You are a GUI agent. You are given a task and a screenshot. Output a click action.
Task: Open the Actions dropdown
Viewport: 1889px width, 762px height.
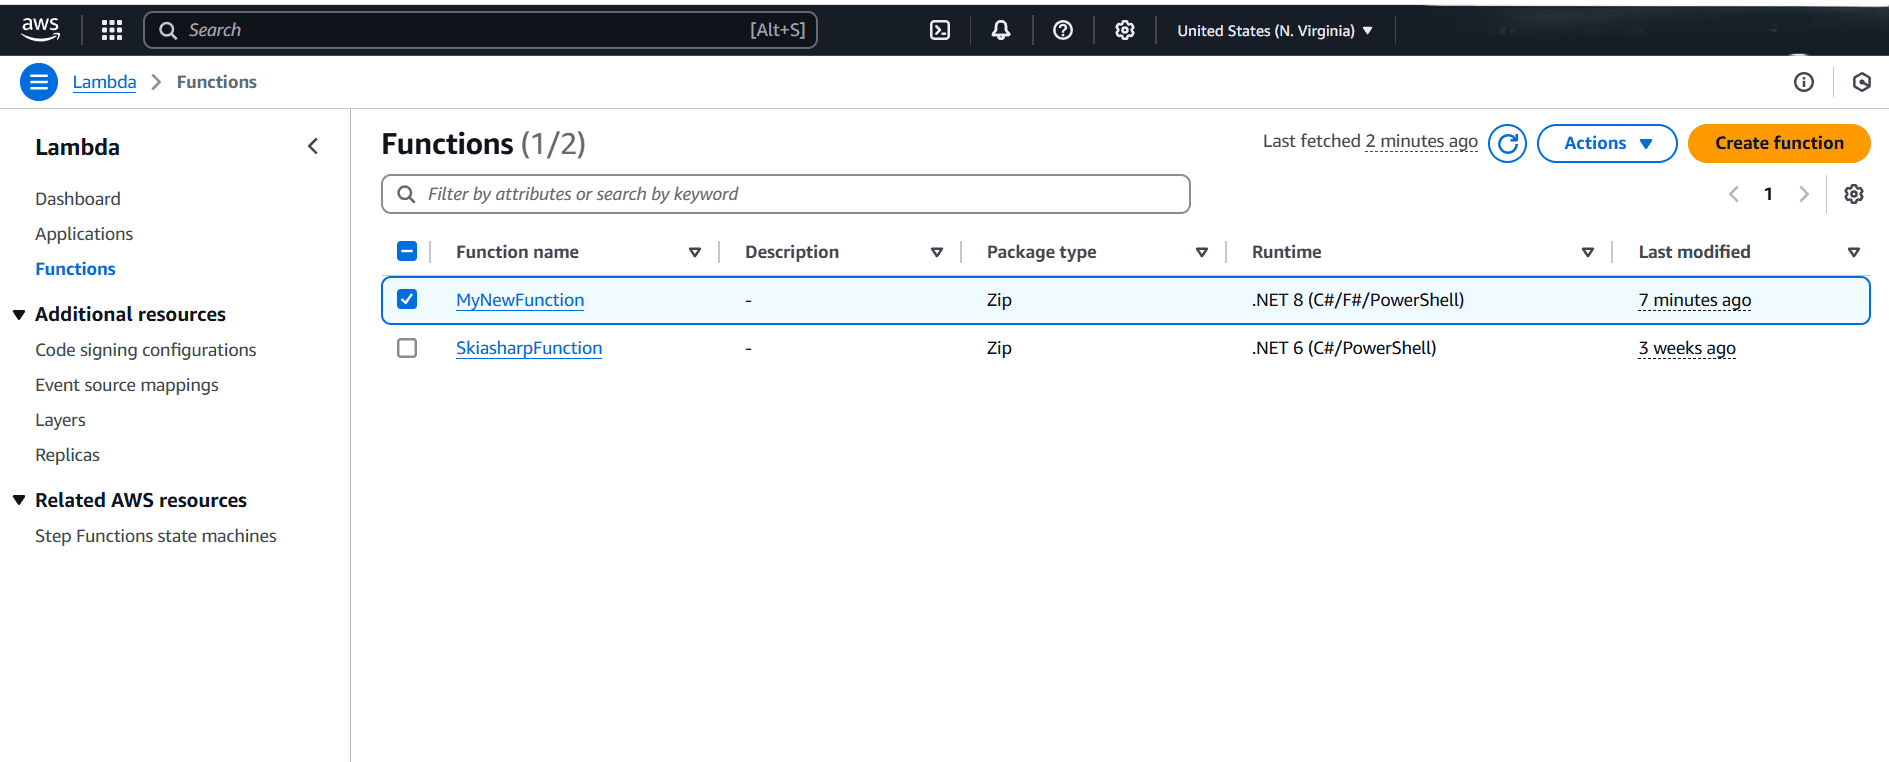1607,143
